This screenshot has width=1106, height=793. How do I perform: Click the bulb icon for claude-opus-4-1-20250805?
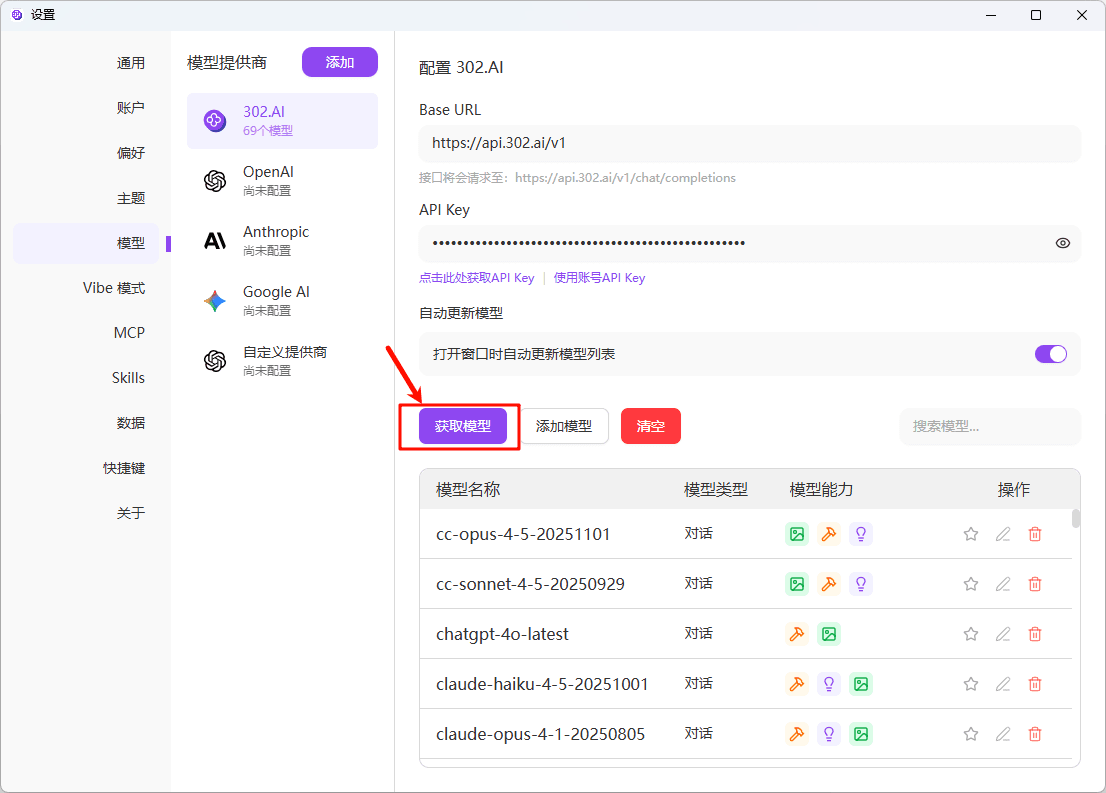[829, 734]
